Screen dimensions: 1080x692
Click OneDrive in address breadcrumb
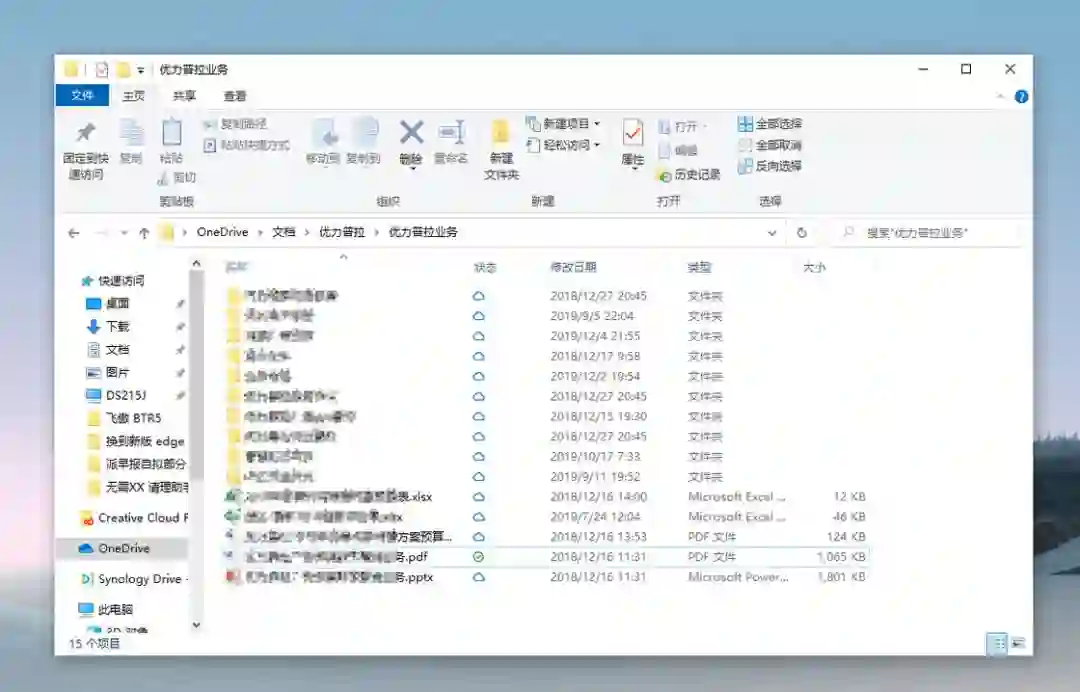tap(222, 232)
